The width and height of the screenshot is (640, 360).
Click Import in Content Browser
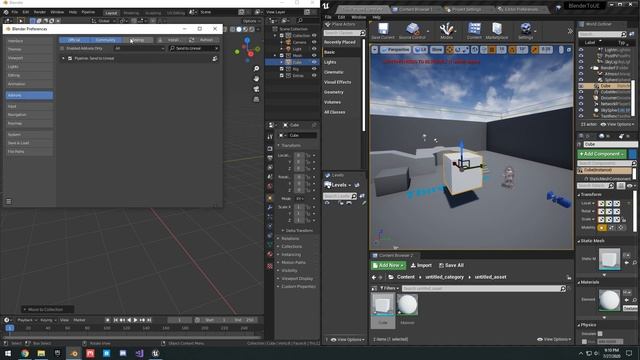[421, 265]
